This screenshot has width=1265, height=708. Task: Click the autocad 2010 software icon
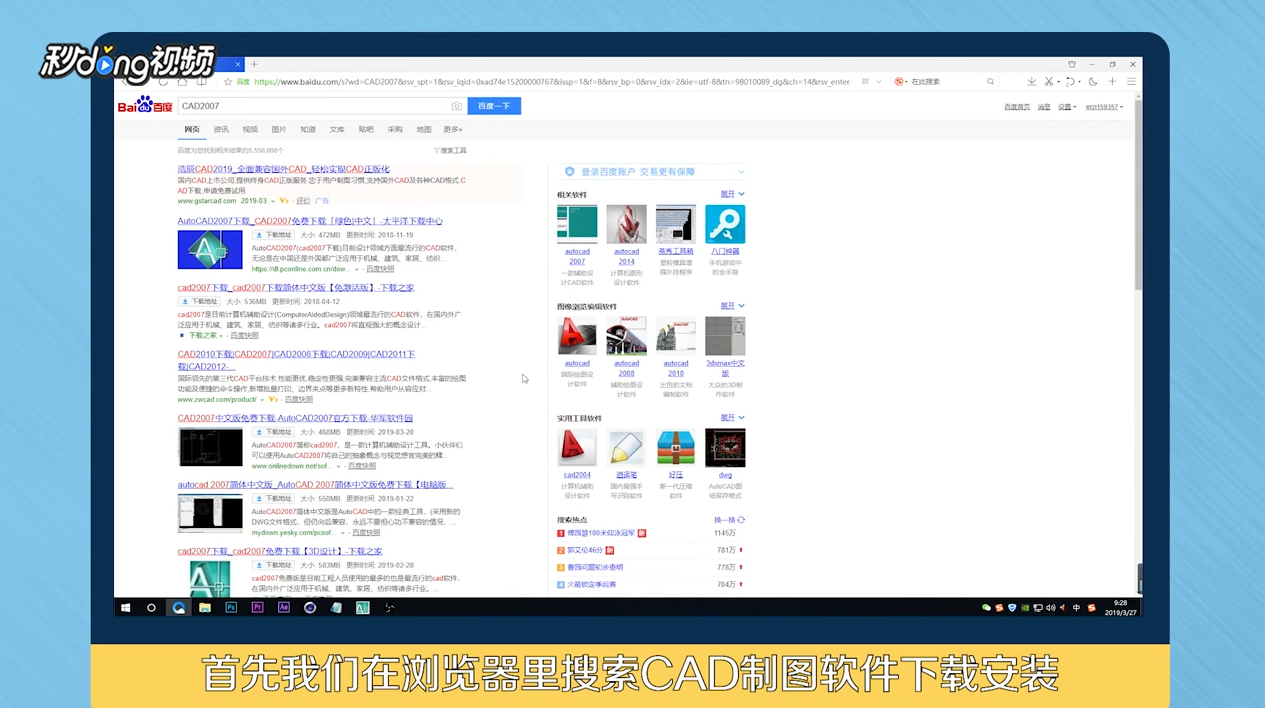(676, 336)
